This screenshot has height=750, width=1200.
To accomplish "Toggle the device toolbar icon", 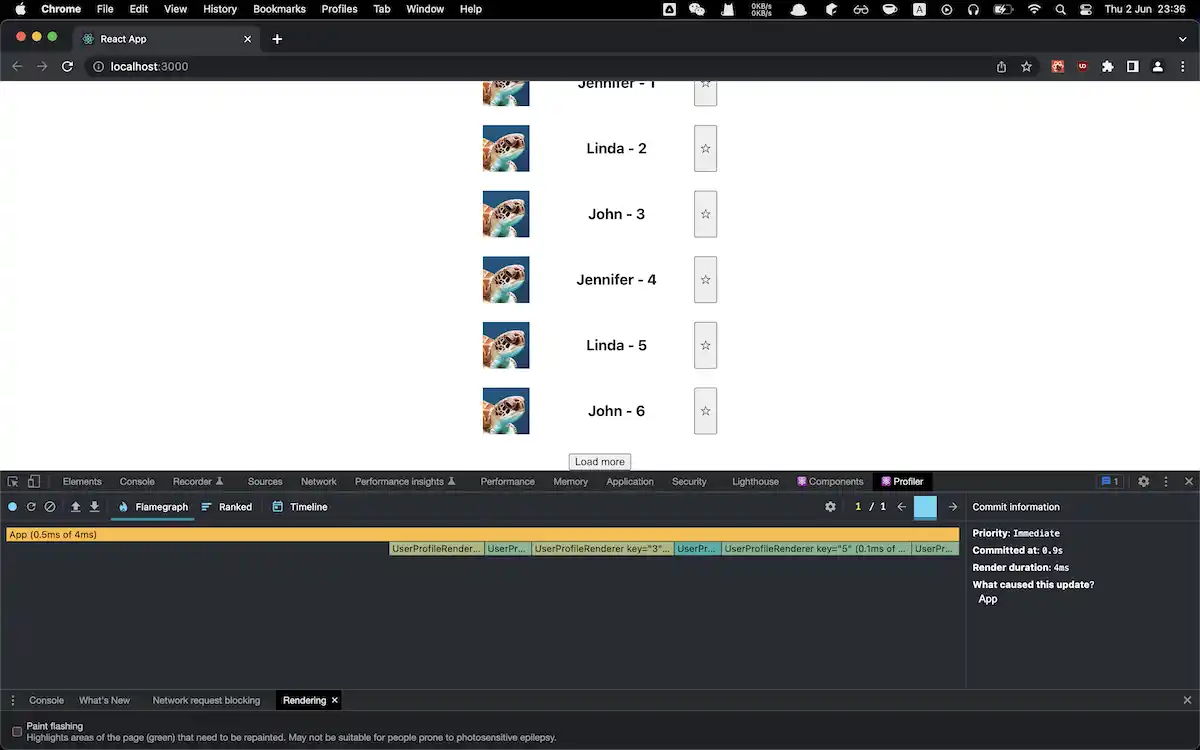I will 33,481.
